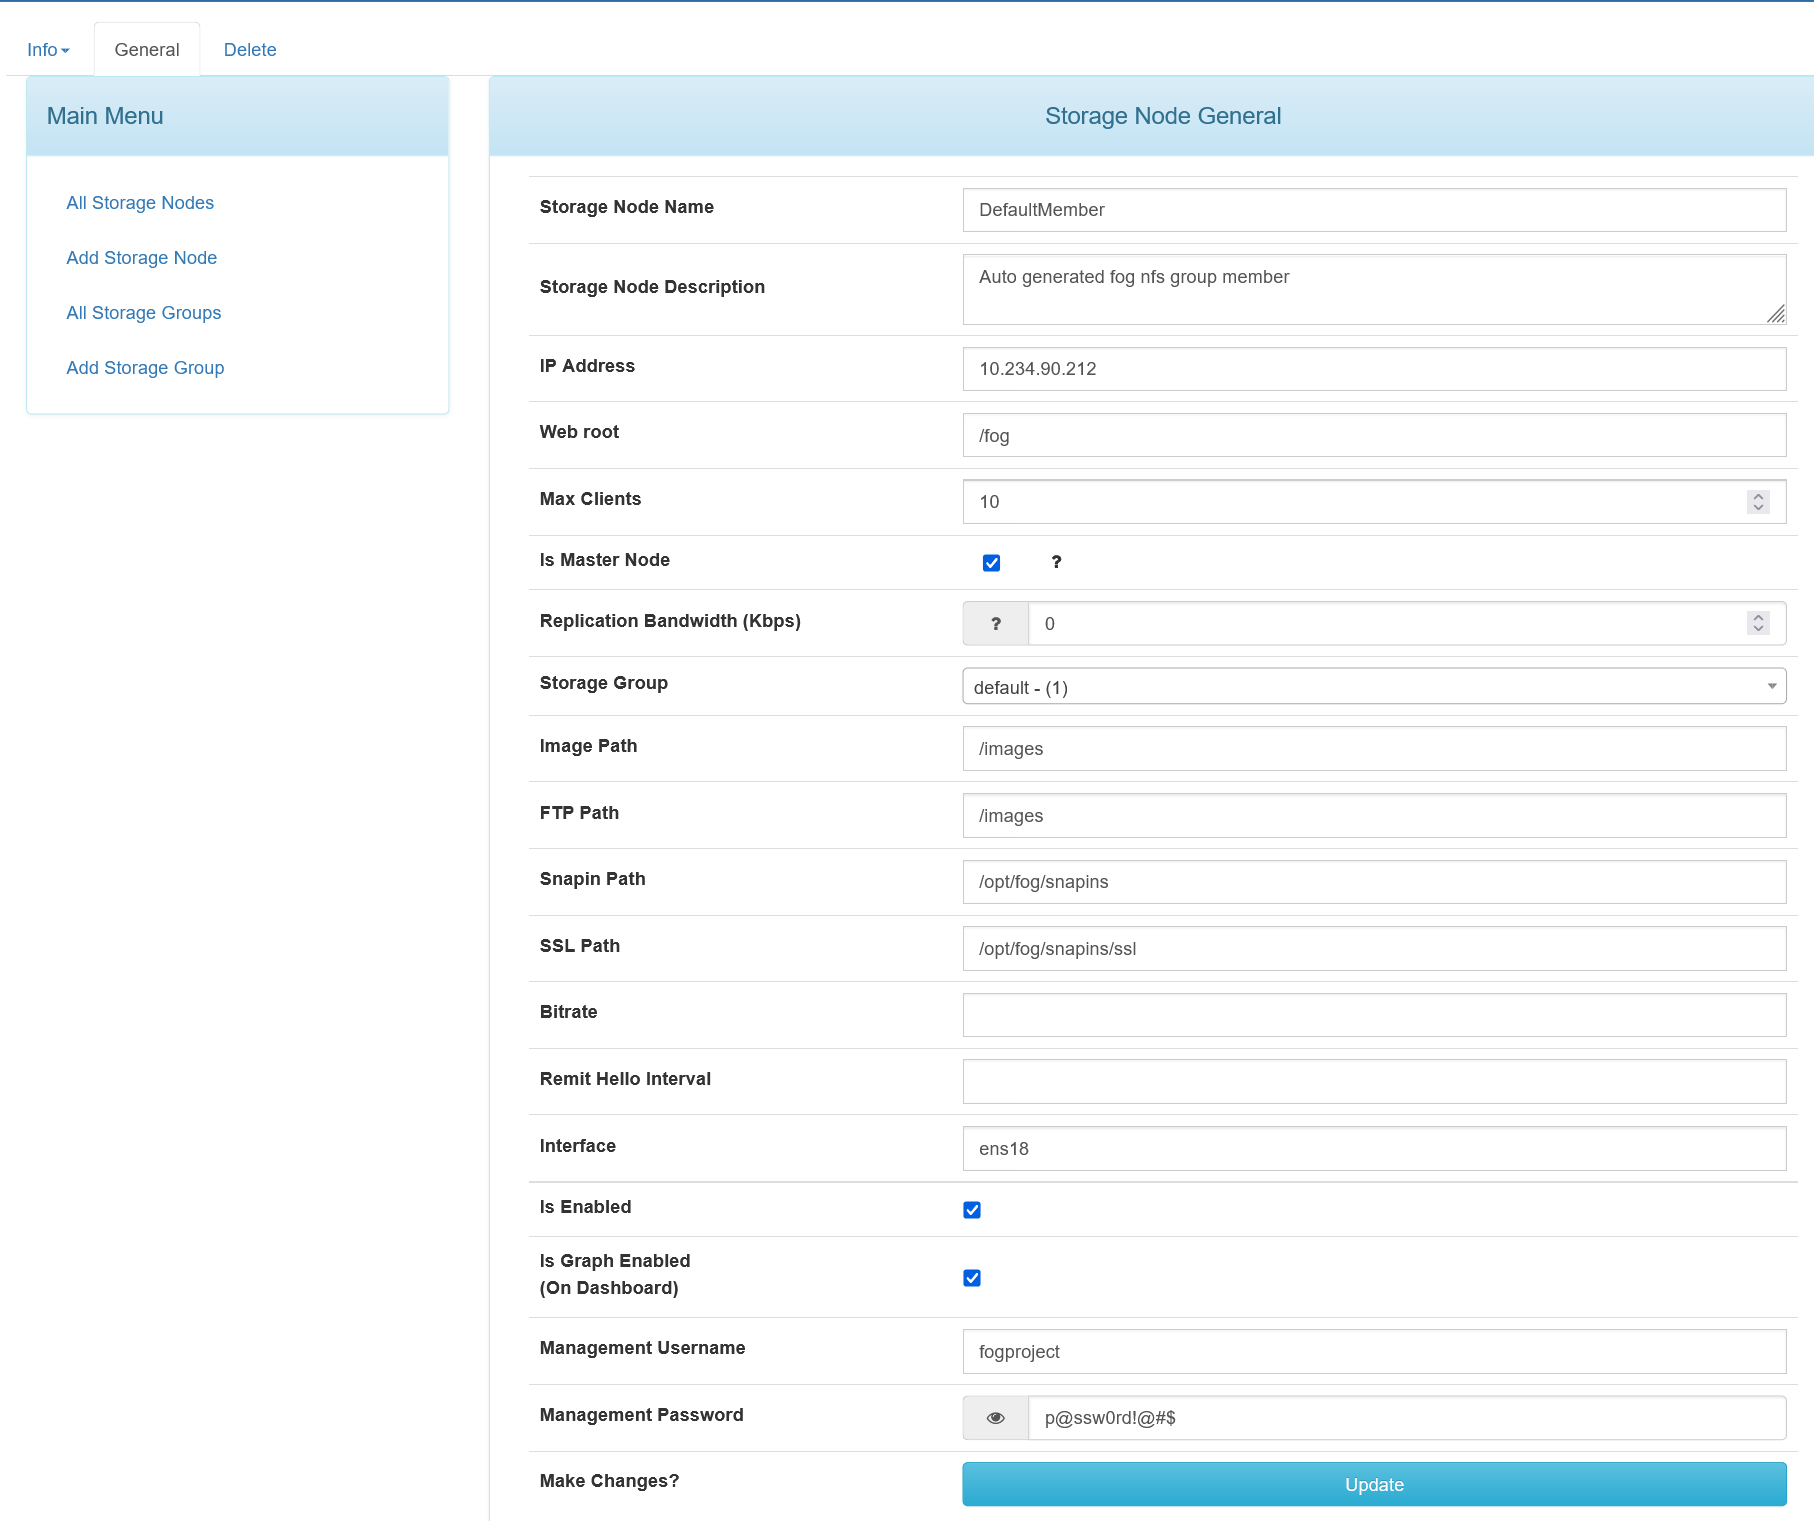Click the Interface field showing ens18
1814x1521 pixels.
[x=1374, y=1149]
